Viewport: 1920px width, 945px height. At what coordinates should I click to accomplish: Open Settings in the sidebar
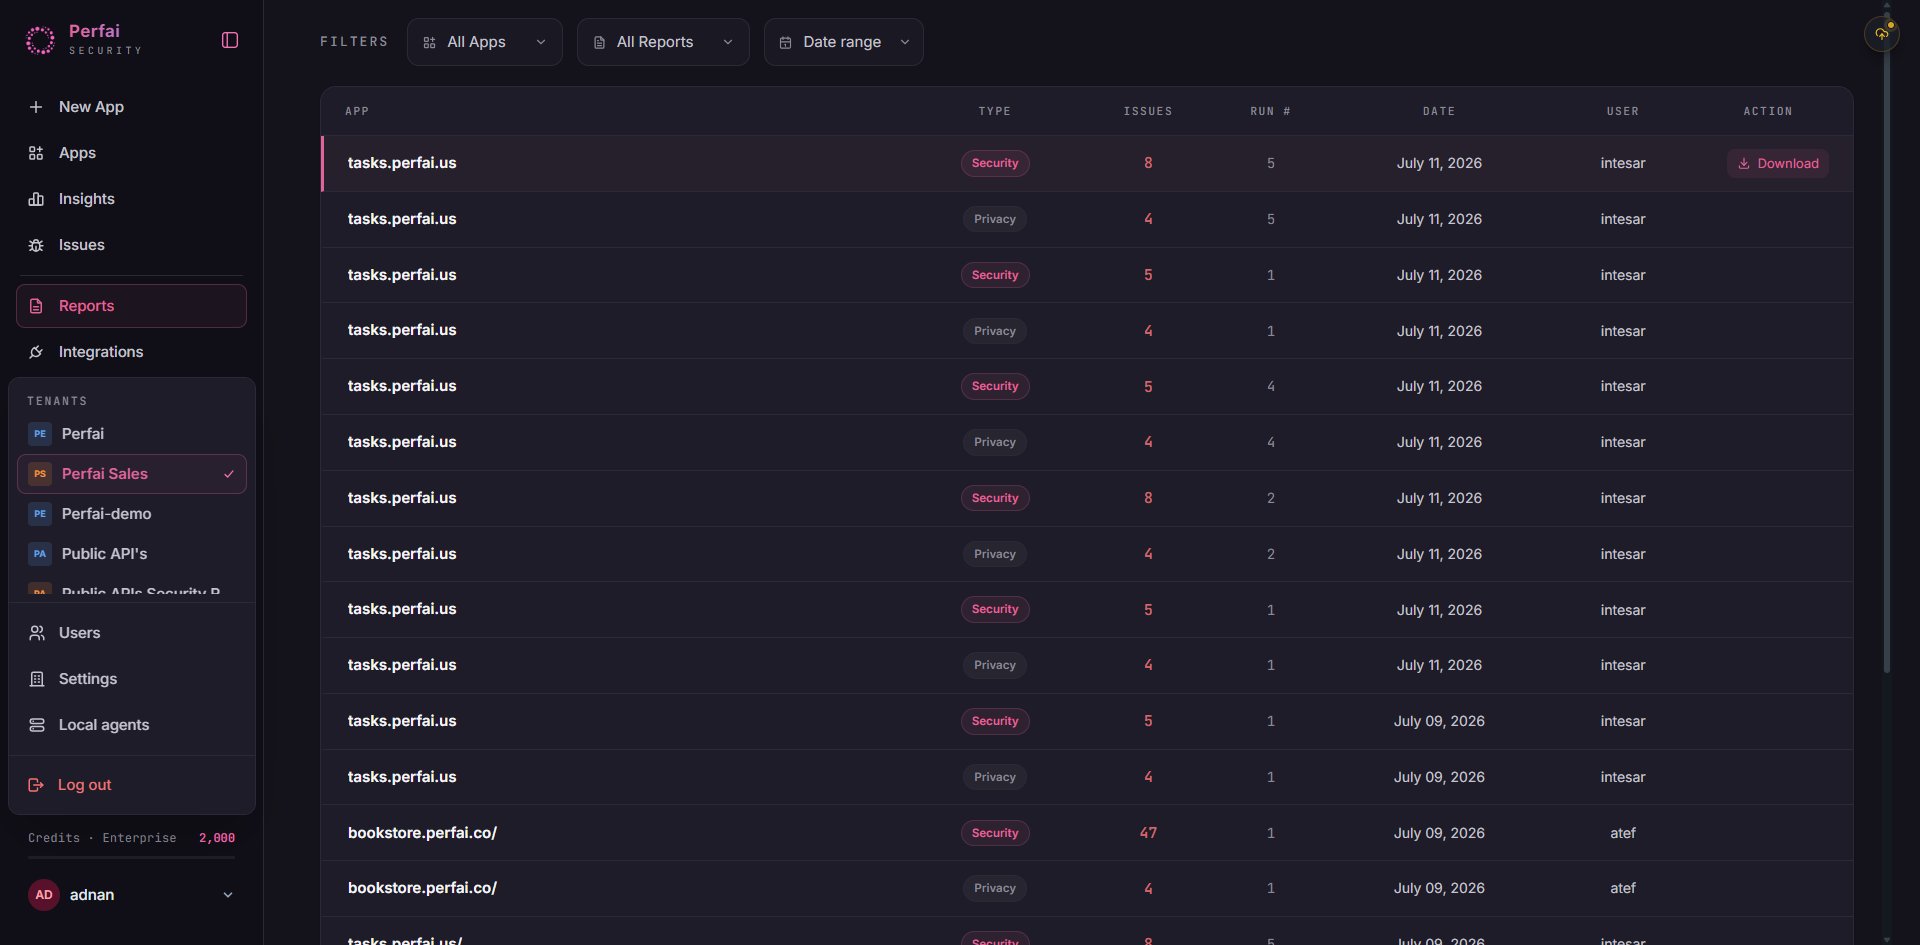pos(131,679)
